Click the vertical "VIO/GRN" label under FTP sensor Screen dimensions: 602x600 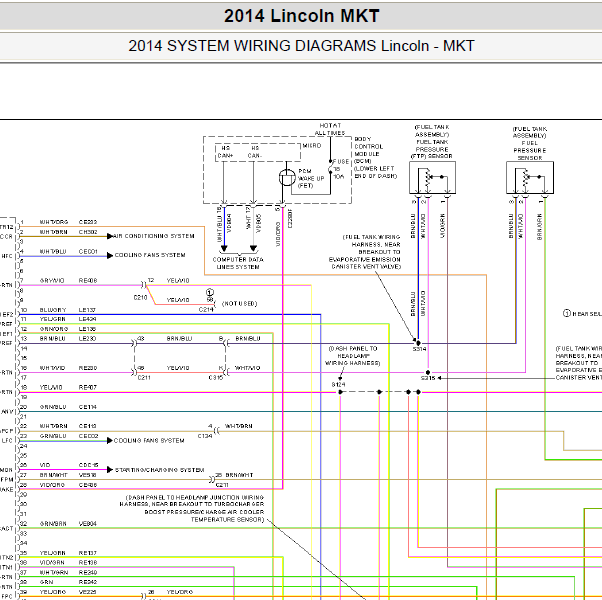tap(442, 226)
